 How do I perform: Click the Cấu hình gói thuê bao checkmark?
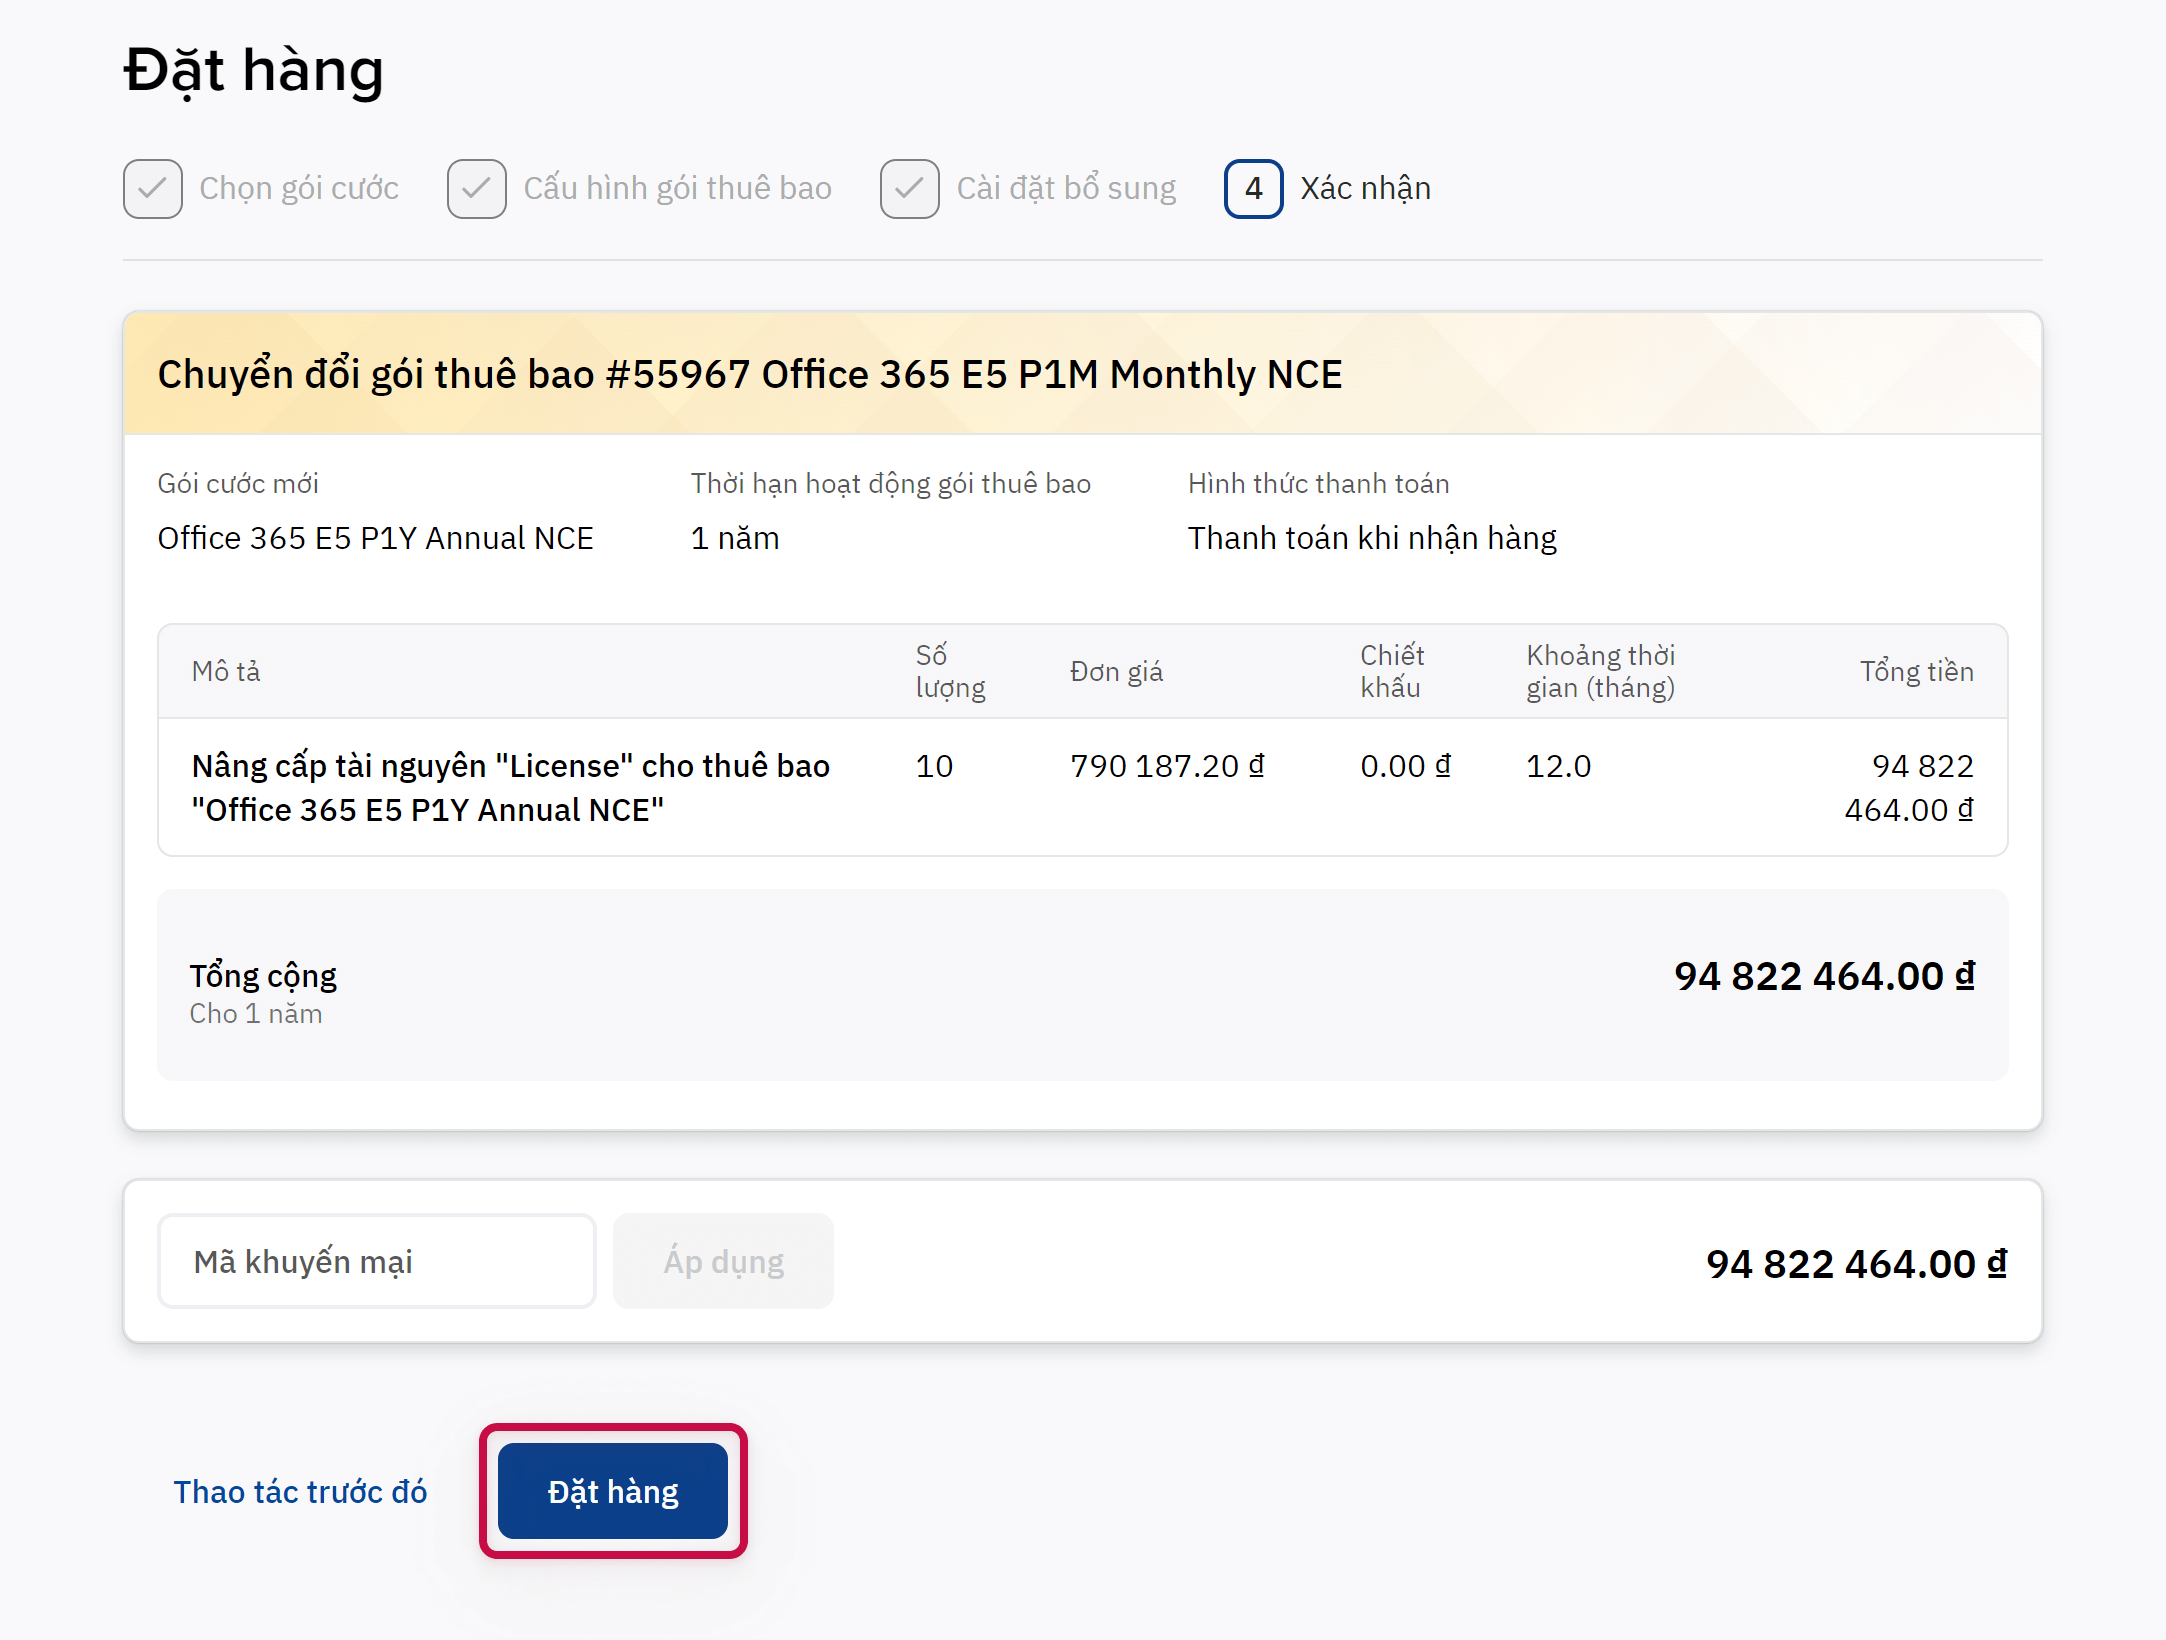[x=476, y=188]
